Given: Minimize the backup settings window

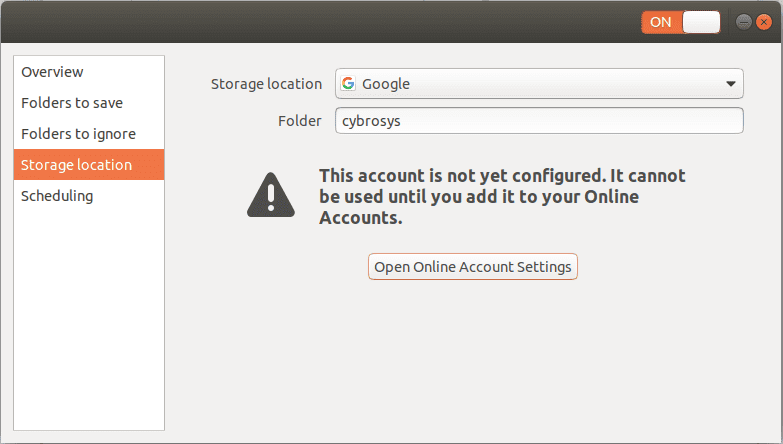Looking at the screenshot, I should pos(743,22).
